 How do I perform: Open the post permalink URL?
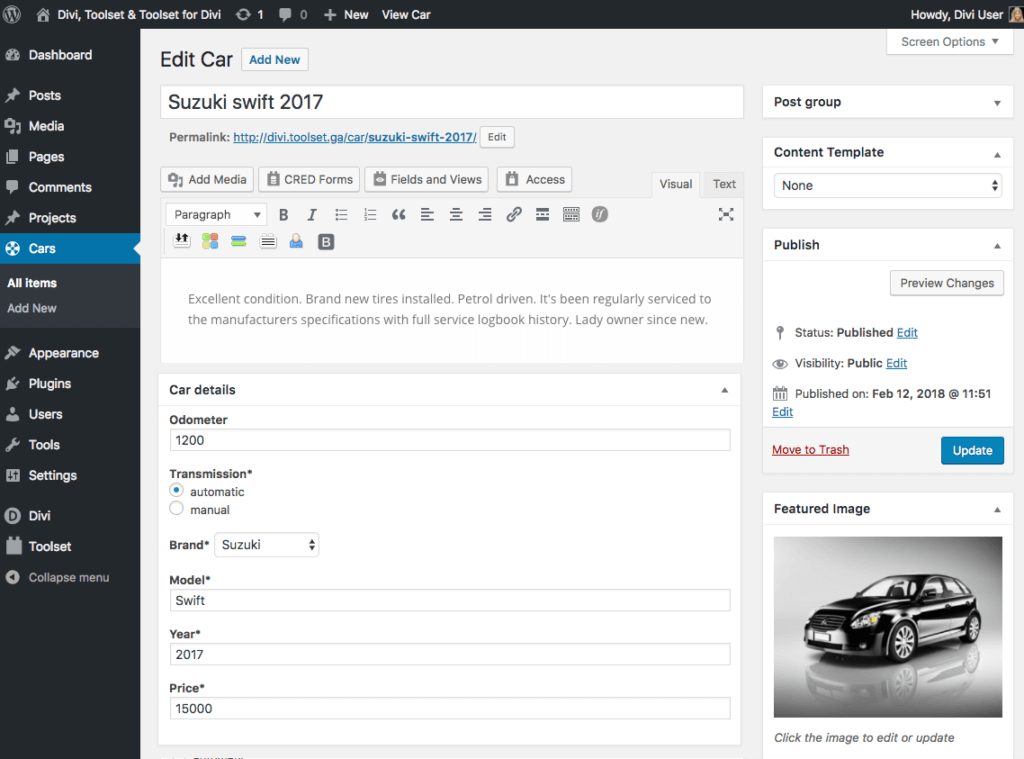pos(355,137)
